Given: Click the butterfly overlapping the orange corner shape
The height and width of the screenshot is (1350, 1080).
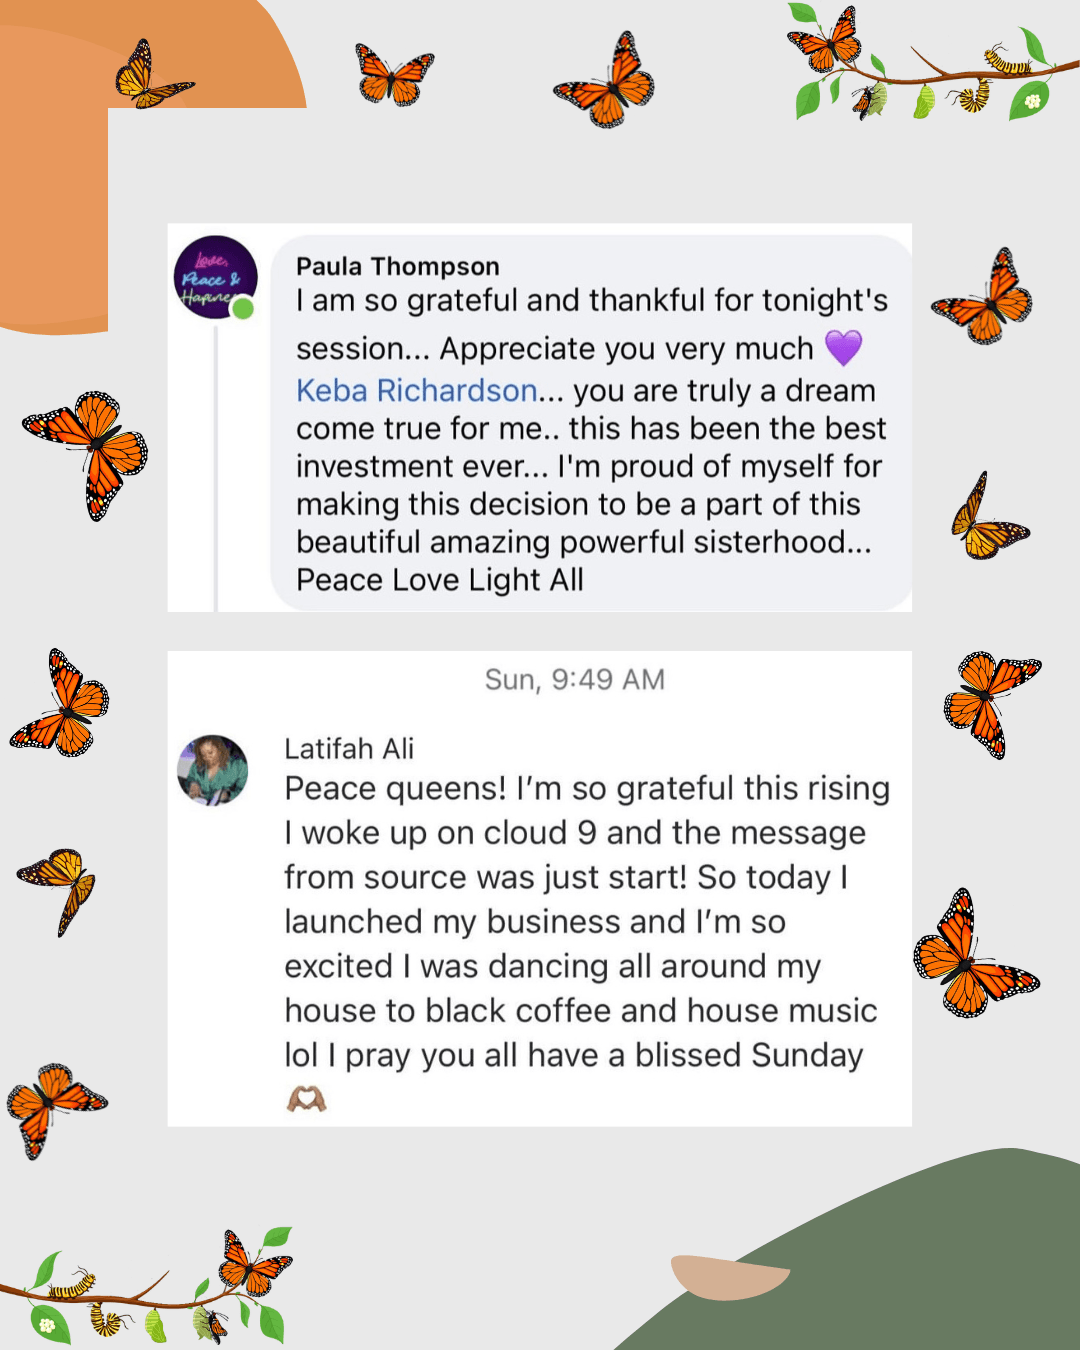Looking at the screenshot, I should tap(150, 76).
